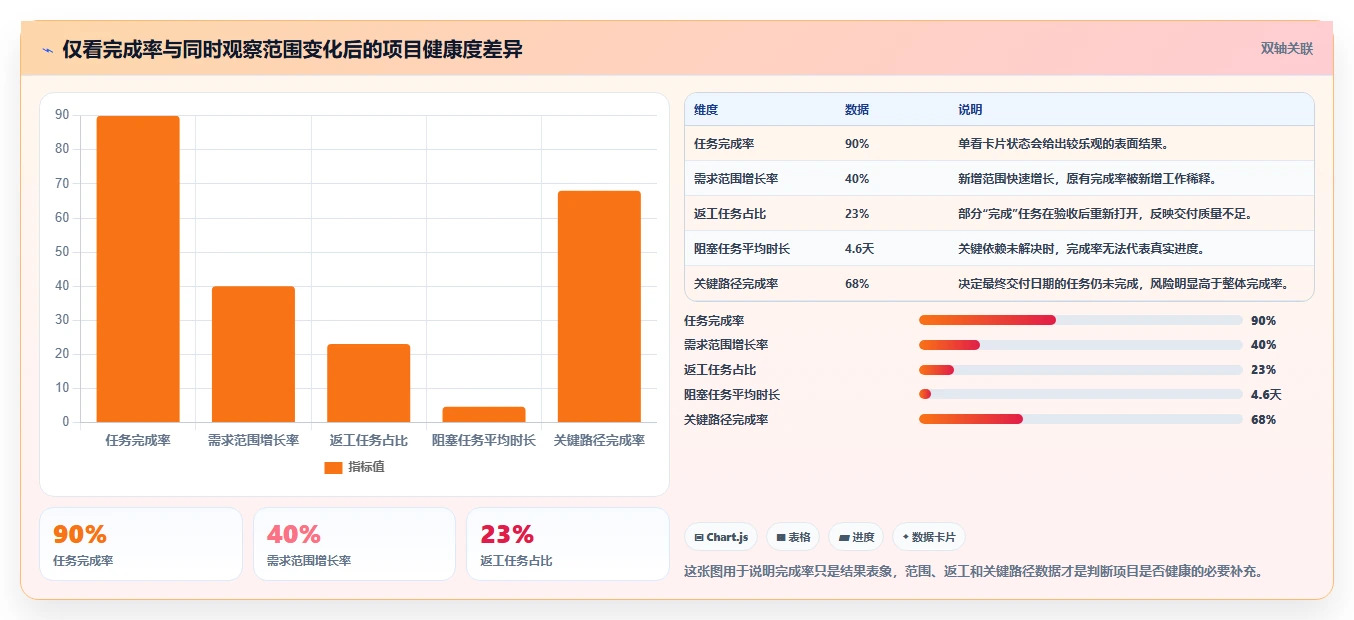Click the 0 value on the y-axis

point(66,422)
